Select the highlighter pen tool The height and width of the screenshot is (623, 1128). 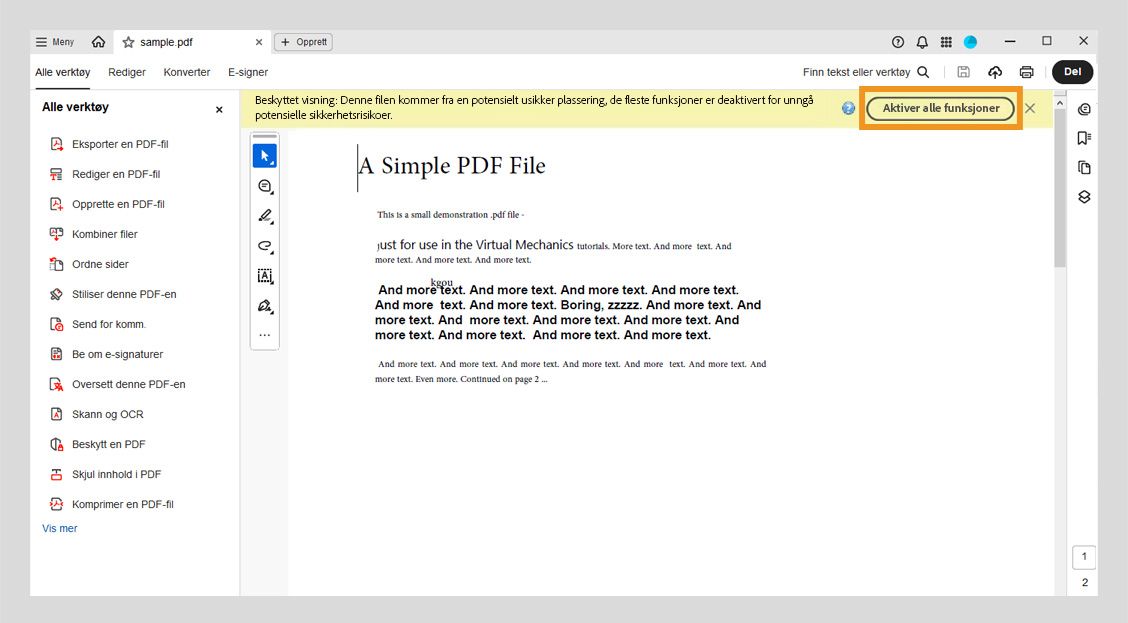tap(265, 216)
